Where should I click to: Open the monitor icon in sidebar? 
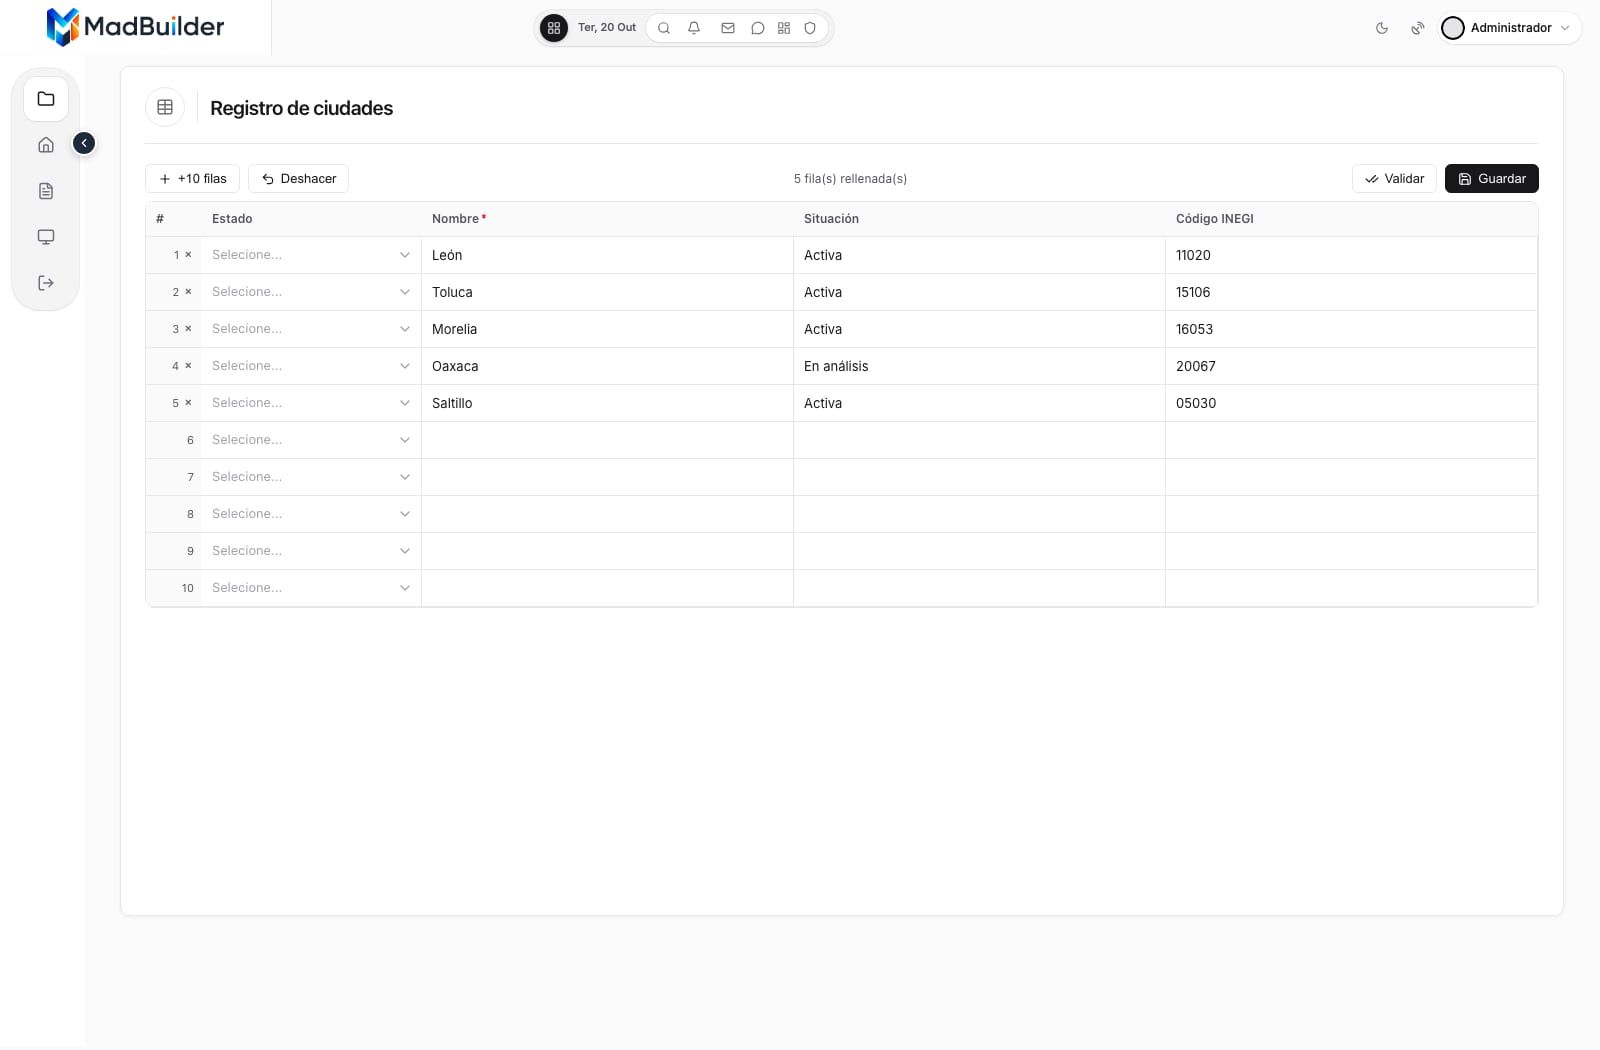tap(46, 237)
